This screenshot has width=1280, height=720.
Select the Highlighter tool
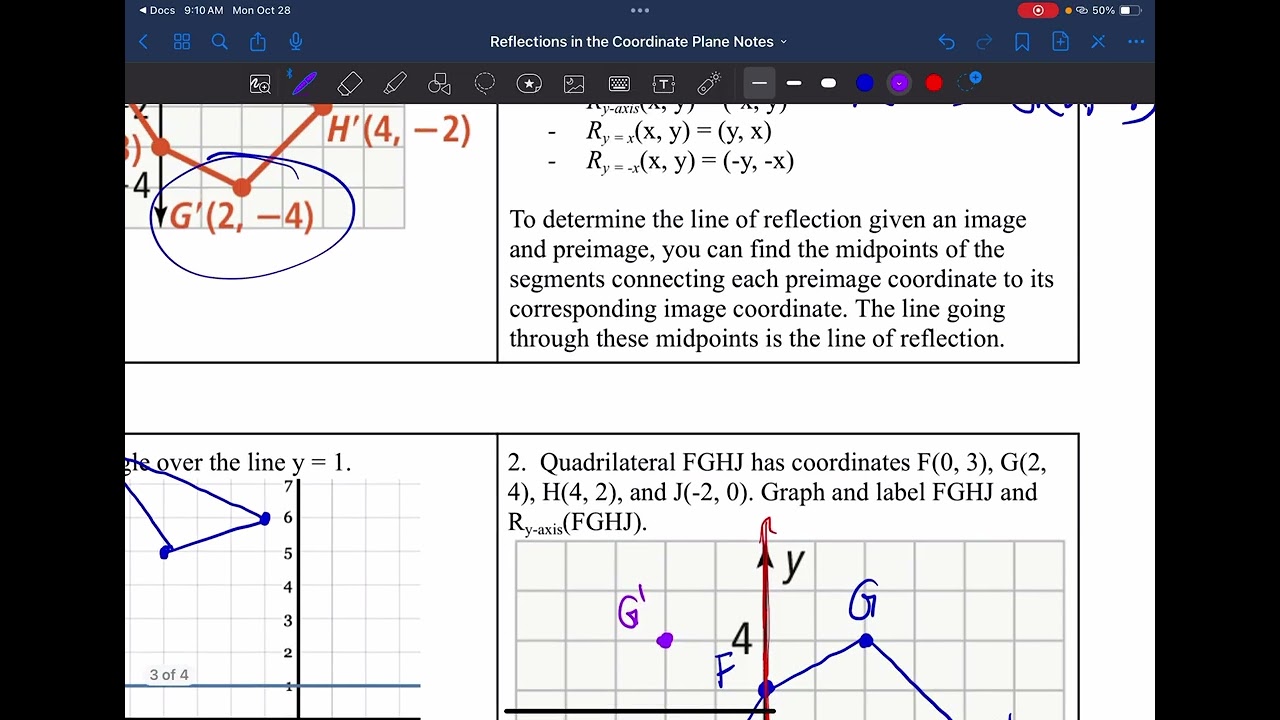tap(395, 84)
